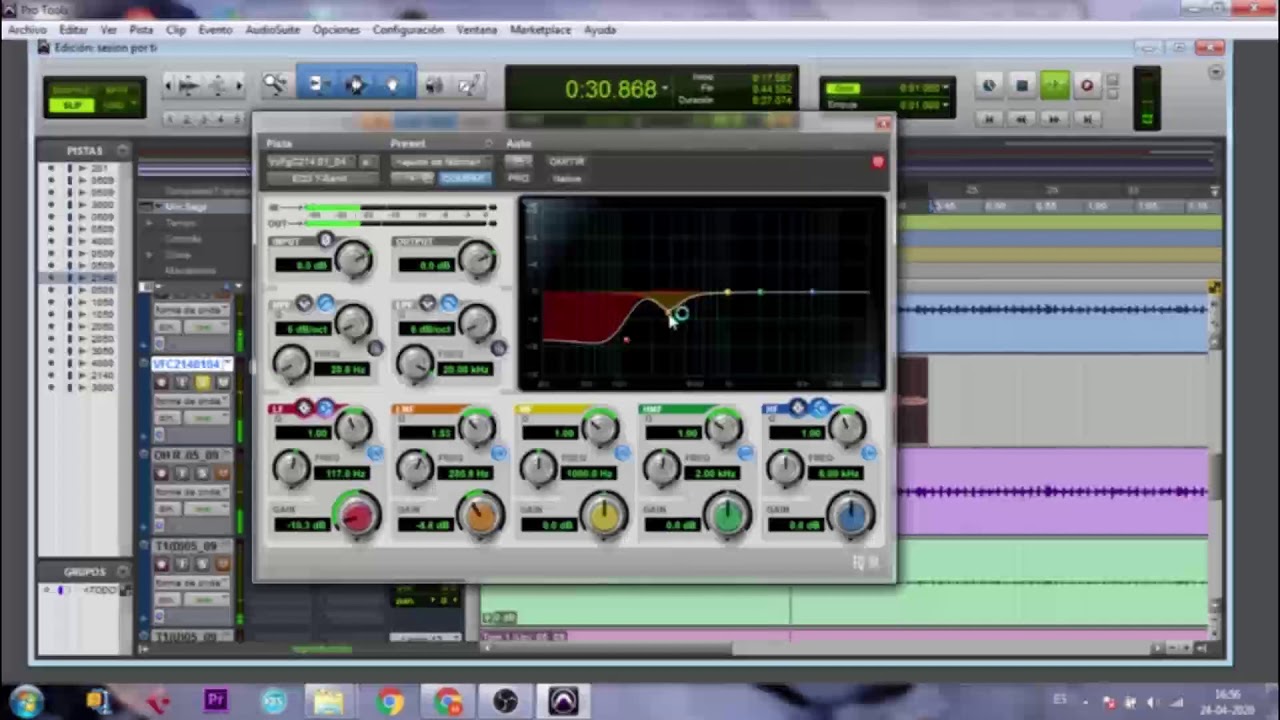This screenshot has width=1280, height=720.
Task: Select the Pencil tool
Action: point(468,86)
